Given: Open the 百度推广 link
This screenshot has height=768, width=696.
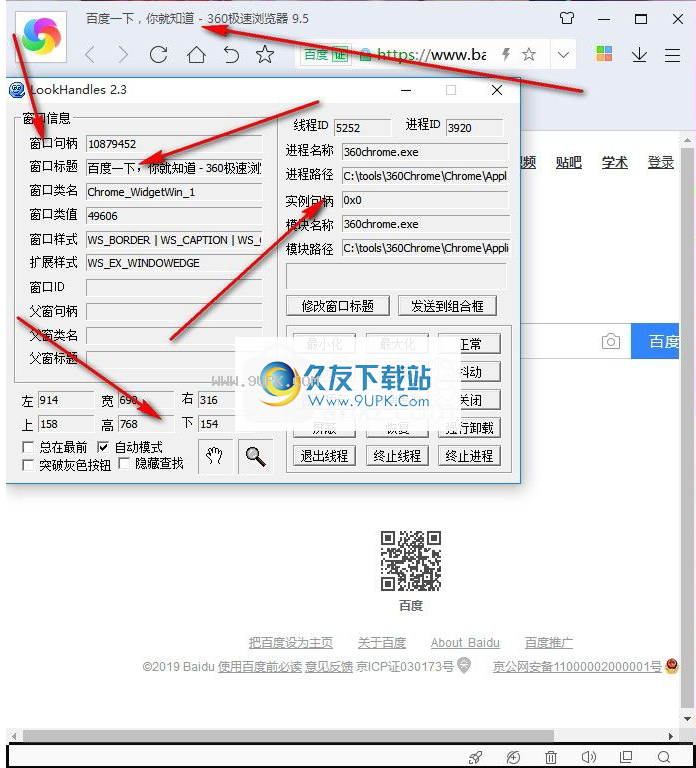Looking at the screenshot, I should [549, 643].
